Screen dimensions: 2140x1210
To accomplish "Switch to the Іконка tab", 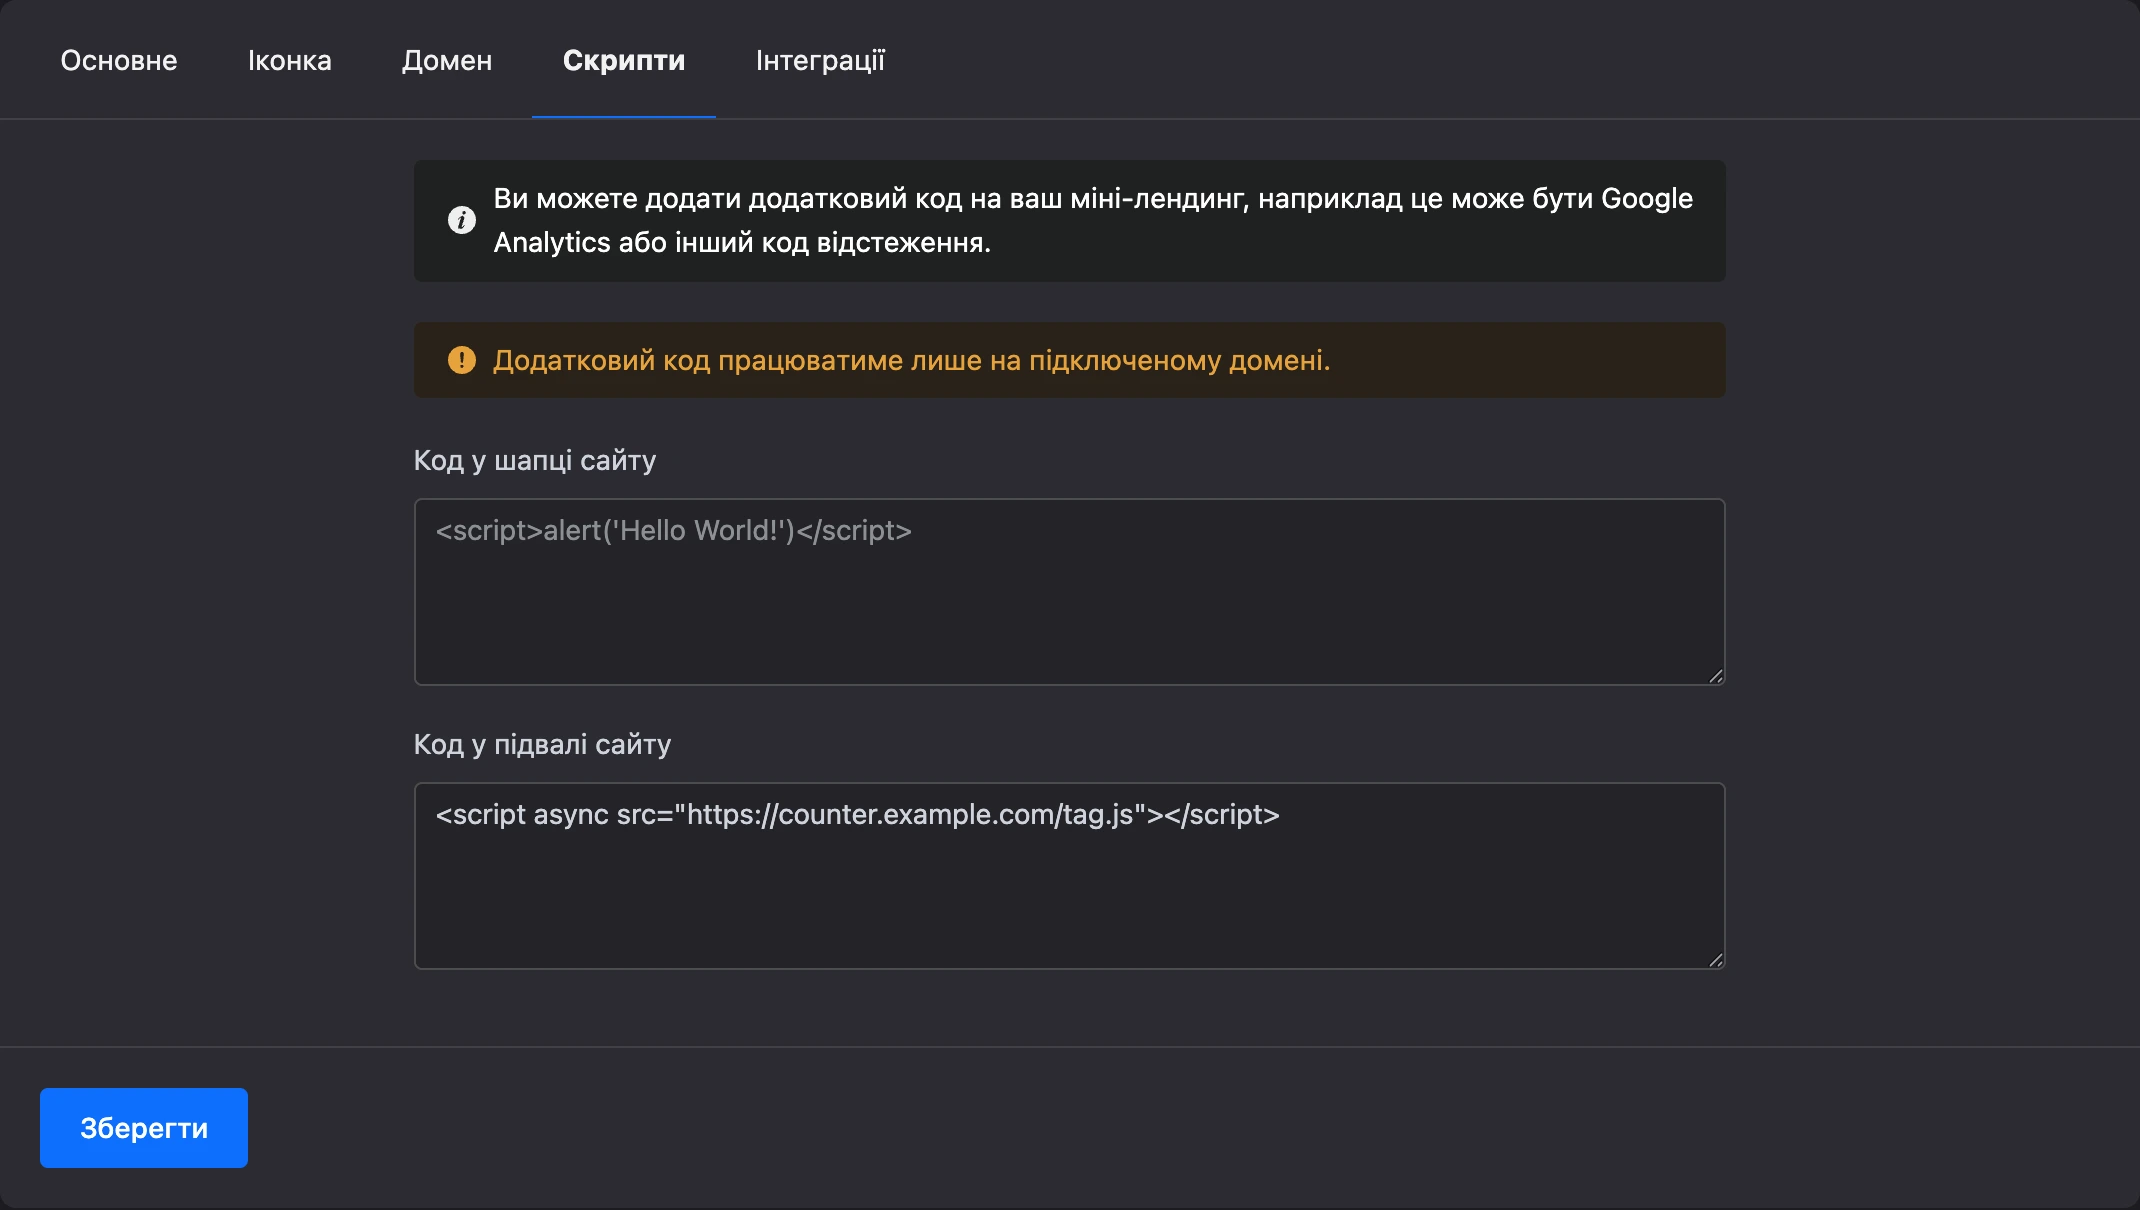I will point(290,60).
